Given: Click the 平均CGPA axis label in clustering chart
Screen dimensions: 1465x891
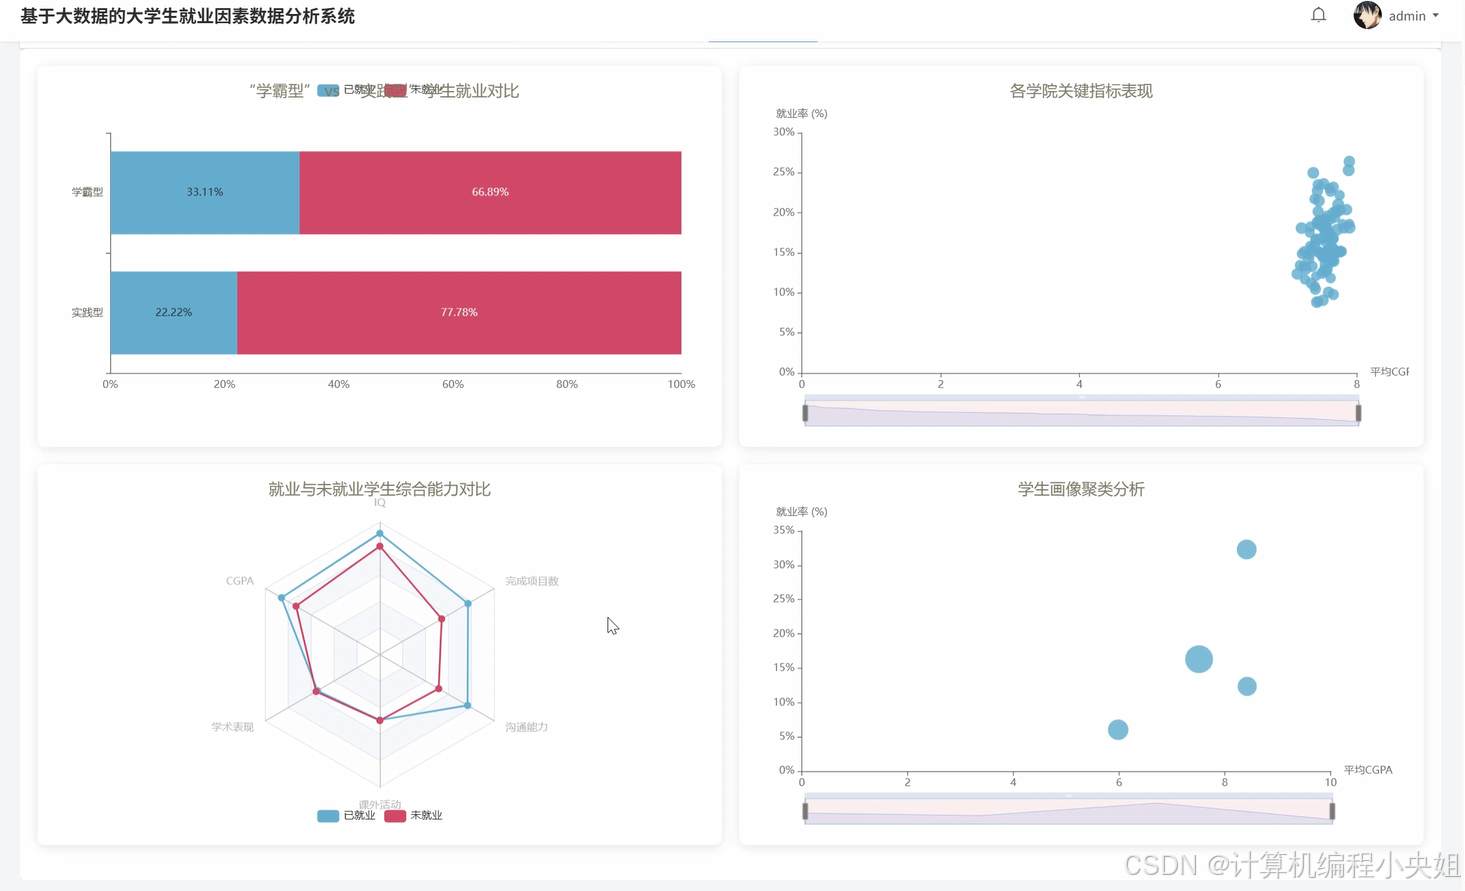Looking at the screenshot, I should [x=1368, y=770].
